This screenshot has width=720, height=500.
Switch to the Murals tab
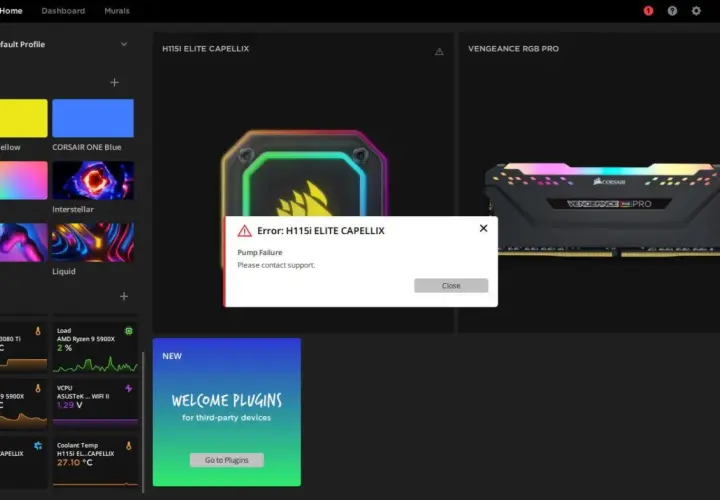tap(117, 11)
